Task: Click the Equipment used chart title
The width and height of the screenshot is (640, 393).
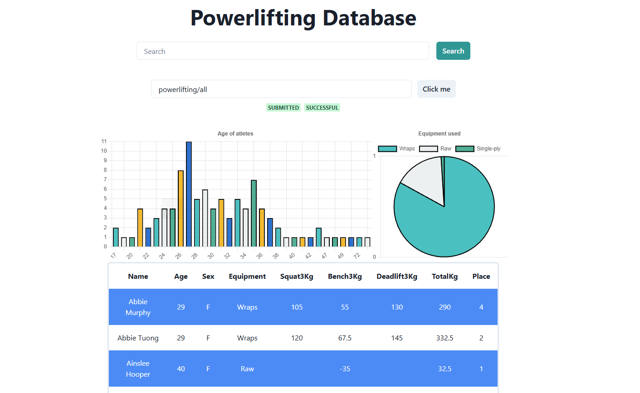Action: (x=439, y=133)
